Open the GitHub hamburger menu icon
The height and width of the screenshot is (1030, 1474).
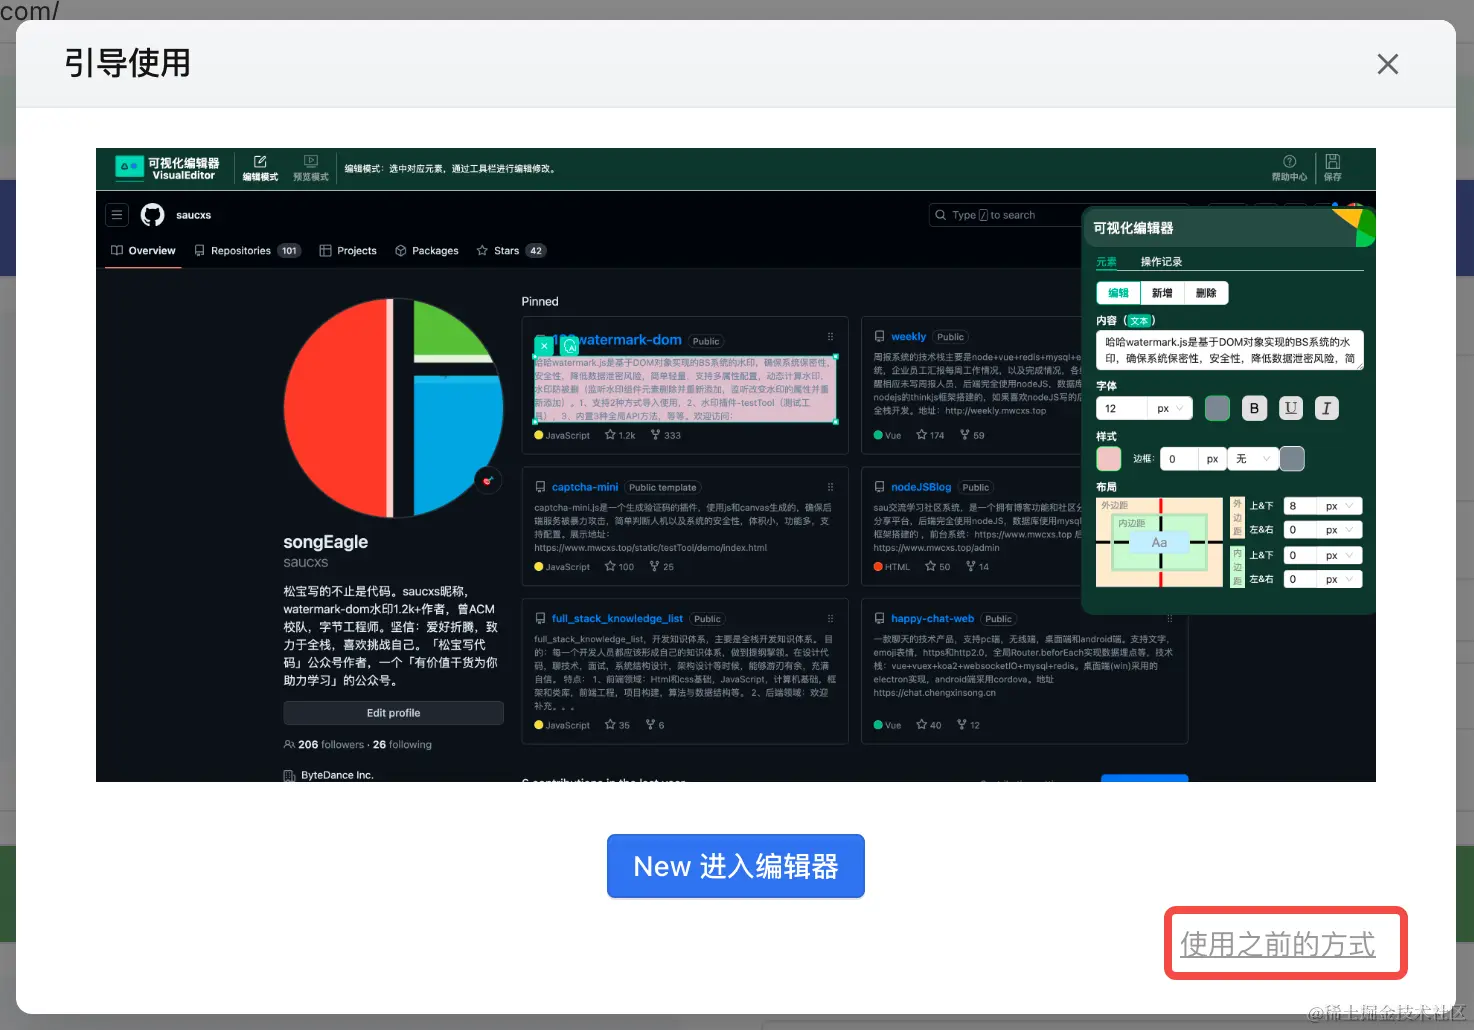pyautogui.click(x=117, y=215)
